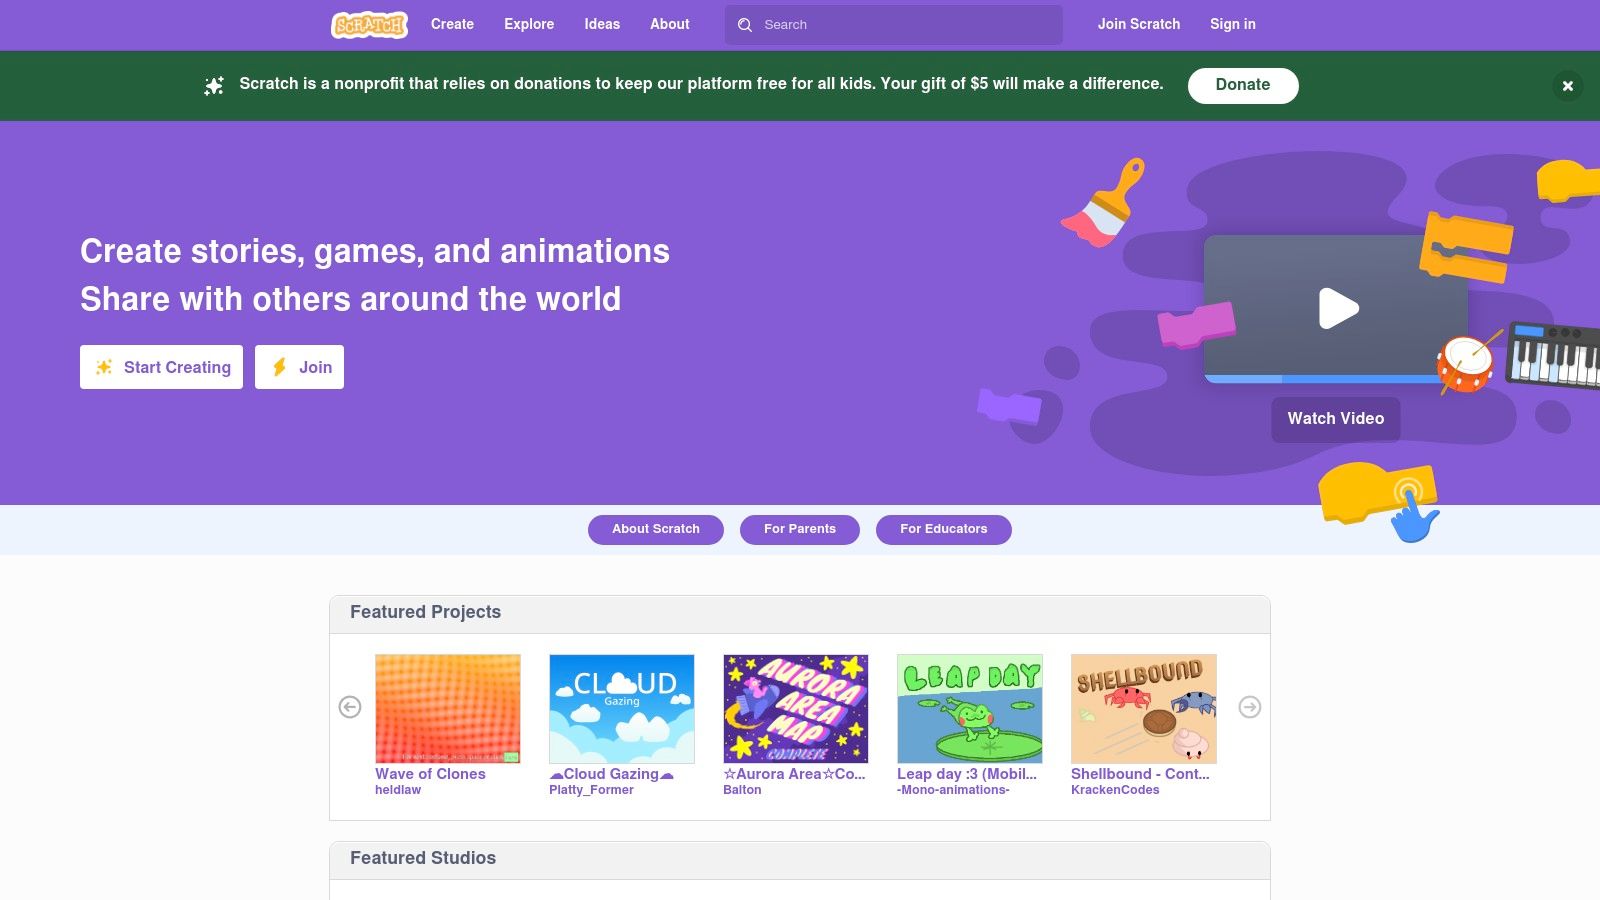
Task: Click the Watch Video button
Action: [x=1336, y=419]
